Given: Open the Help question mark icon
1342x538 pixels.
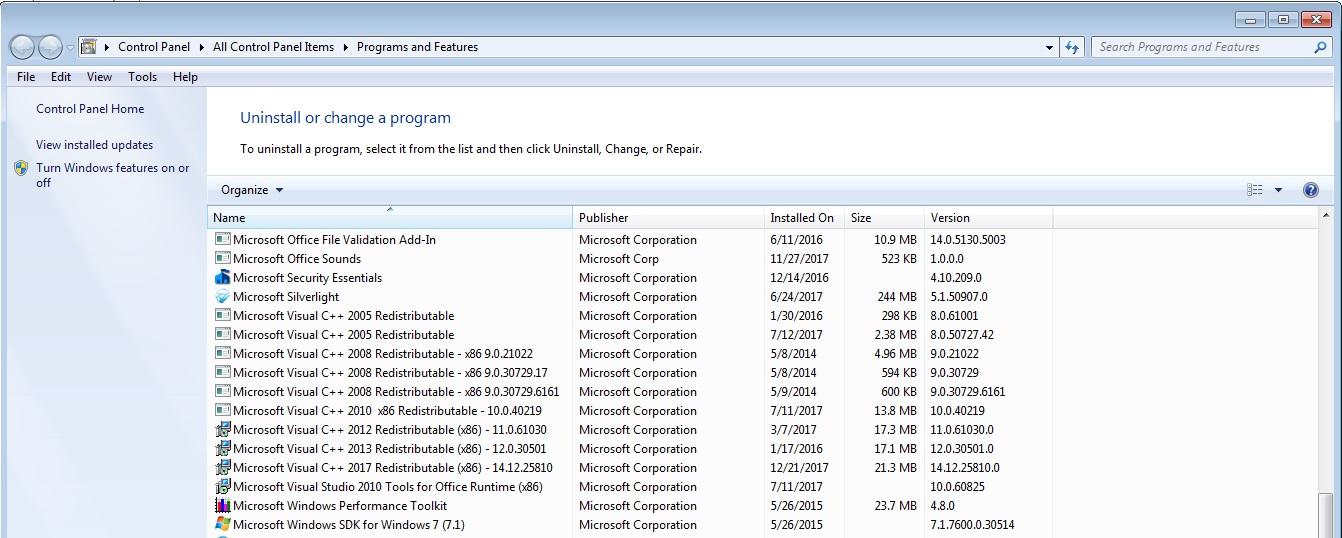Looking at the screenshot, I should [1311, 190].
